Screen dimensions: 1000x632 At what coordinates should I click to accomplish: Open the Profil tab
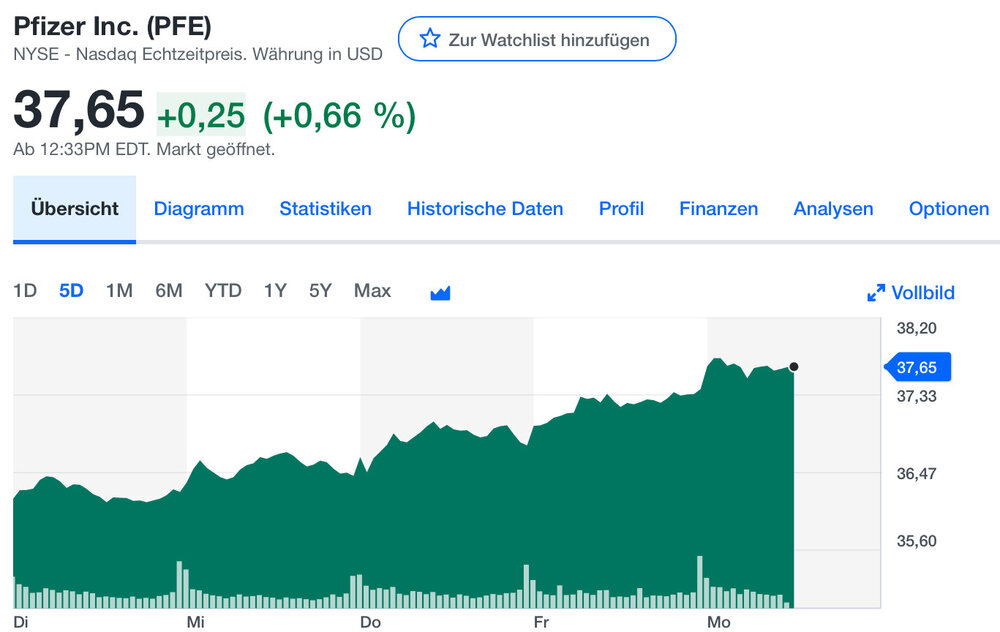point(621,209)
